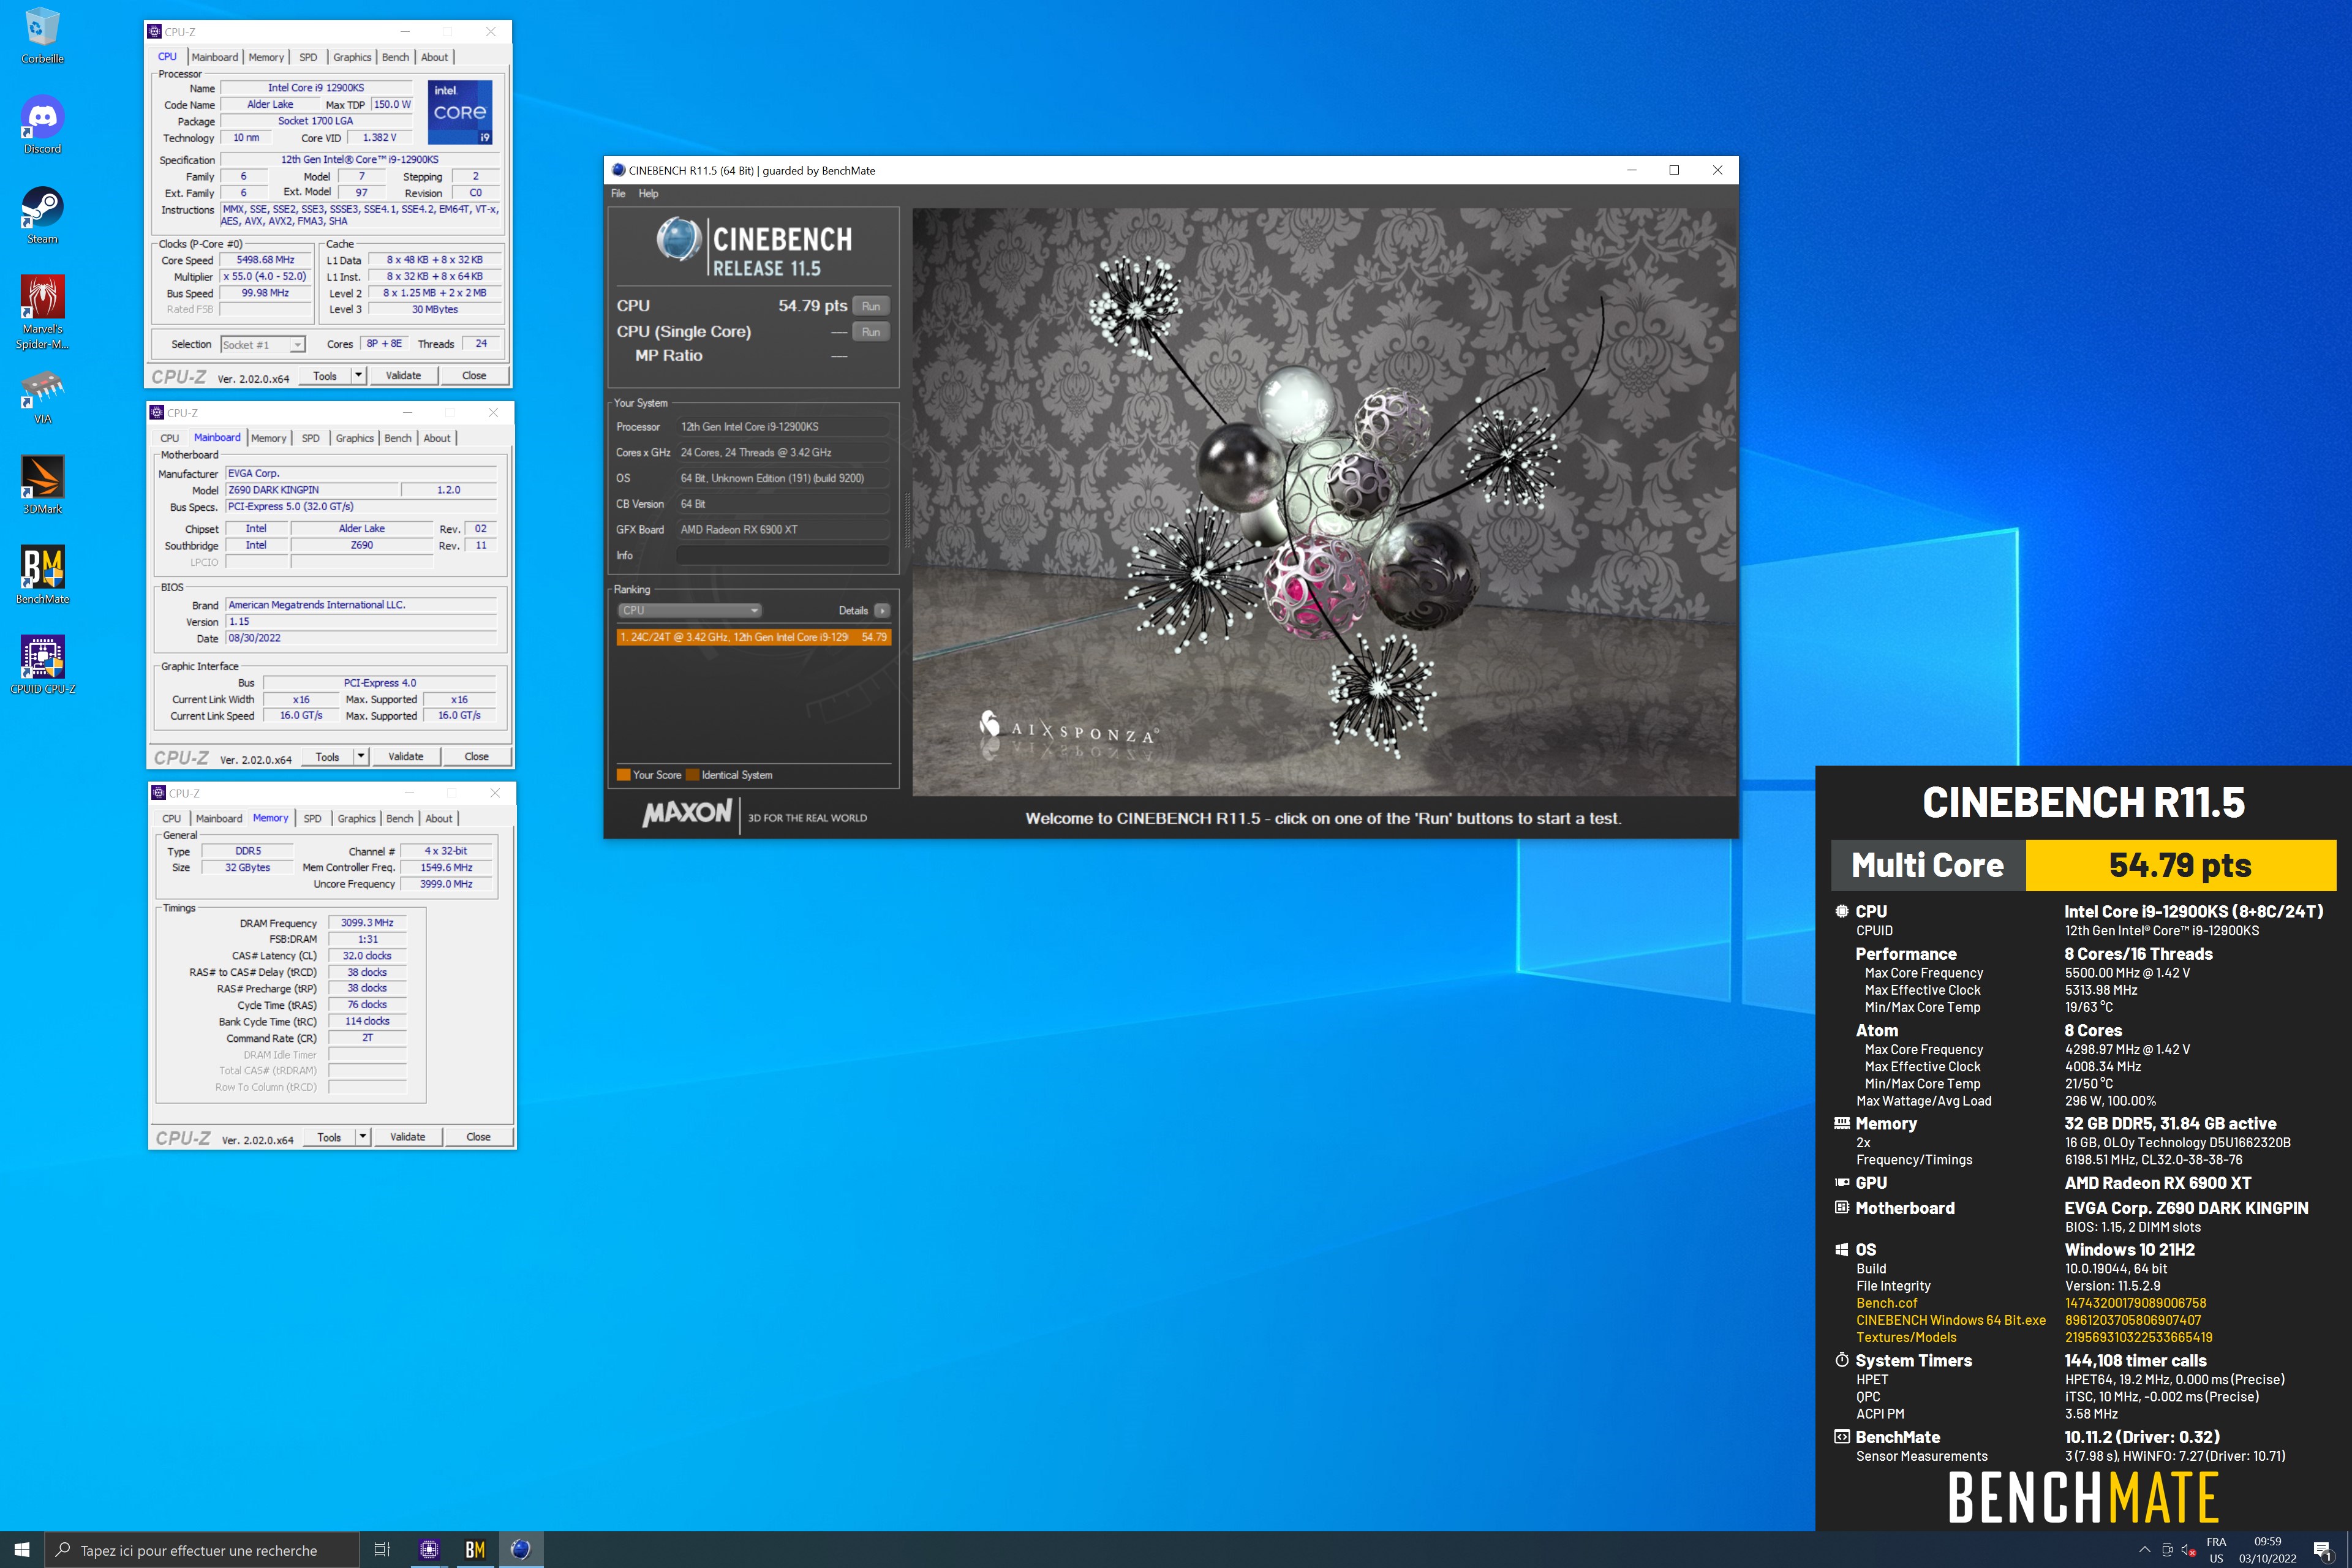This screenshot has height=1568, width=2352.
Task: Open the volume tray icon
Action: tap(2189, 1550)
